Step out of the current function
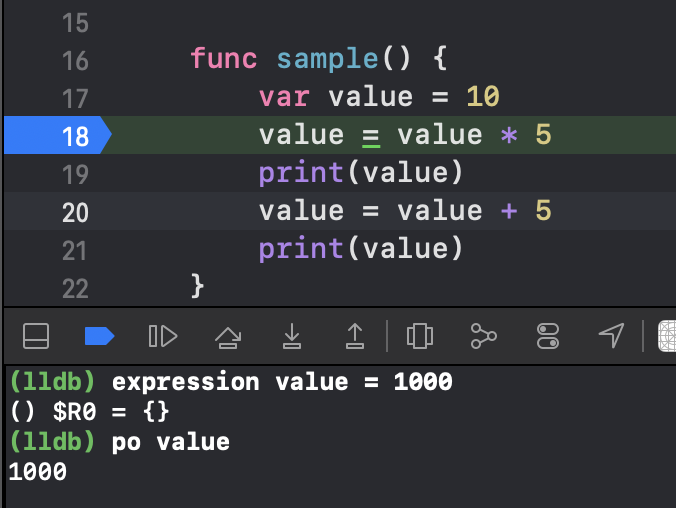Viewport: 676px width, 508px height. (x=355, y=336)
